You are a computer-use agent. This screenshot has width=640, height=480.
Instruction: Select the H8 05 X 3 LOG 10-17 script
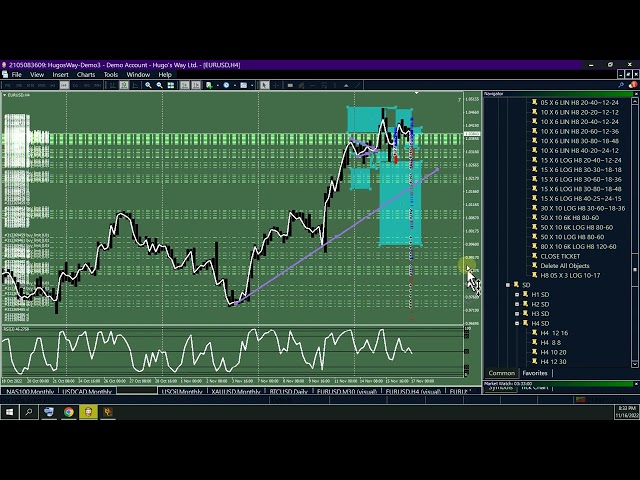point(570,275)
